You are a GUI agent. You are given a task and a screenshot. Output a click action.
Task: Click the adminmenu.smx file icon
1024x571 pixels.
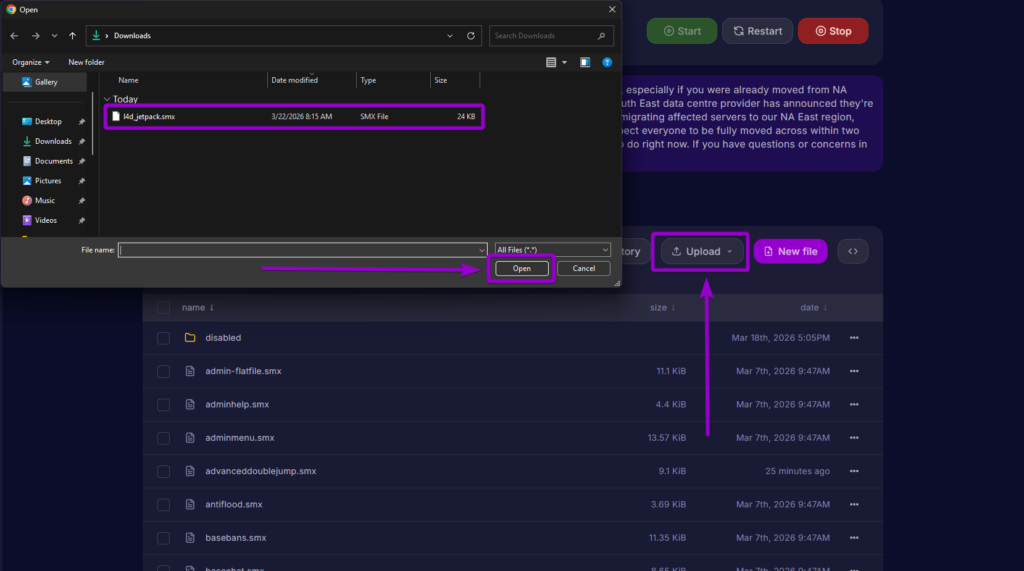tap(190, 438)
